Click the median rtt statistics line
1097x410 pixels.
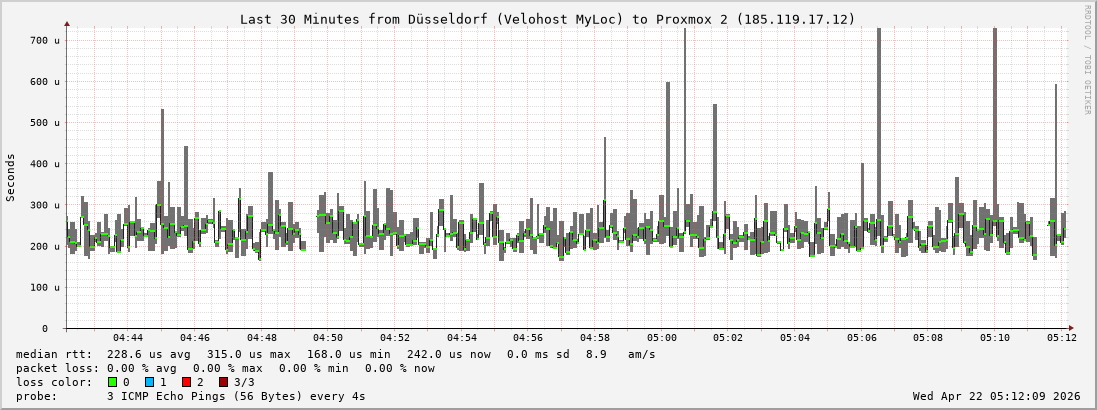336,354
